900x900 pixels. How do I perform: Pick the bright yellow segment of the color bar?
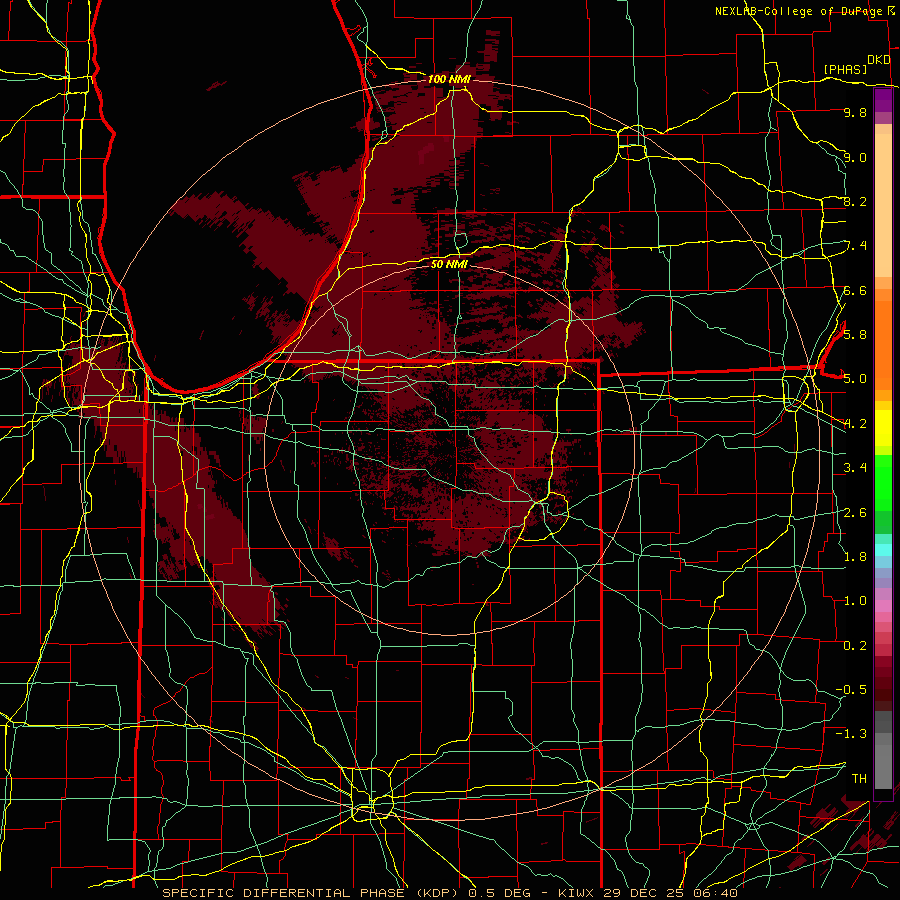pyautogui.click(x=883, y=428)
